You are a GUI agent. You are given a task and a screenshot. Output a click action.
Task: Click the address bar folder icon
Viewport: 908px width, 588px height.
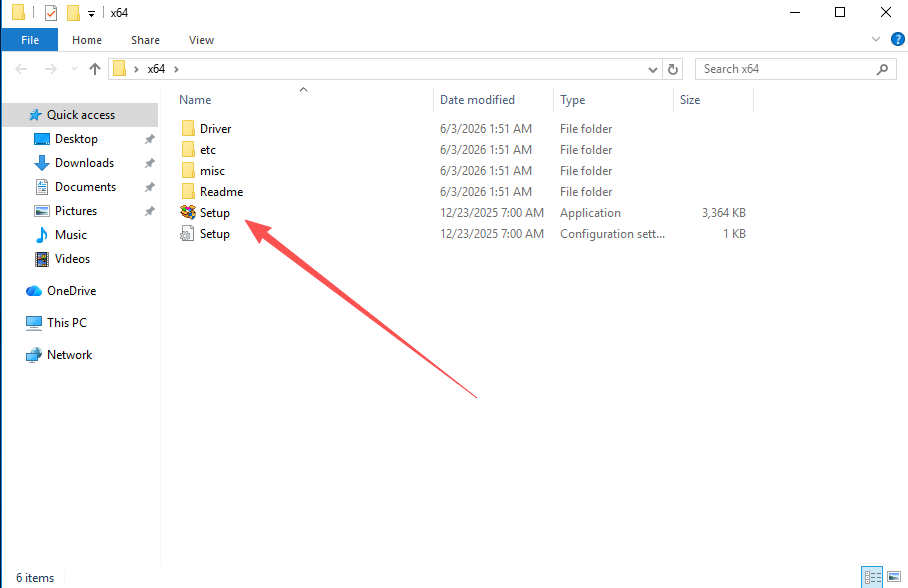(119, 69)
